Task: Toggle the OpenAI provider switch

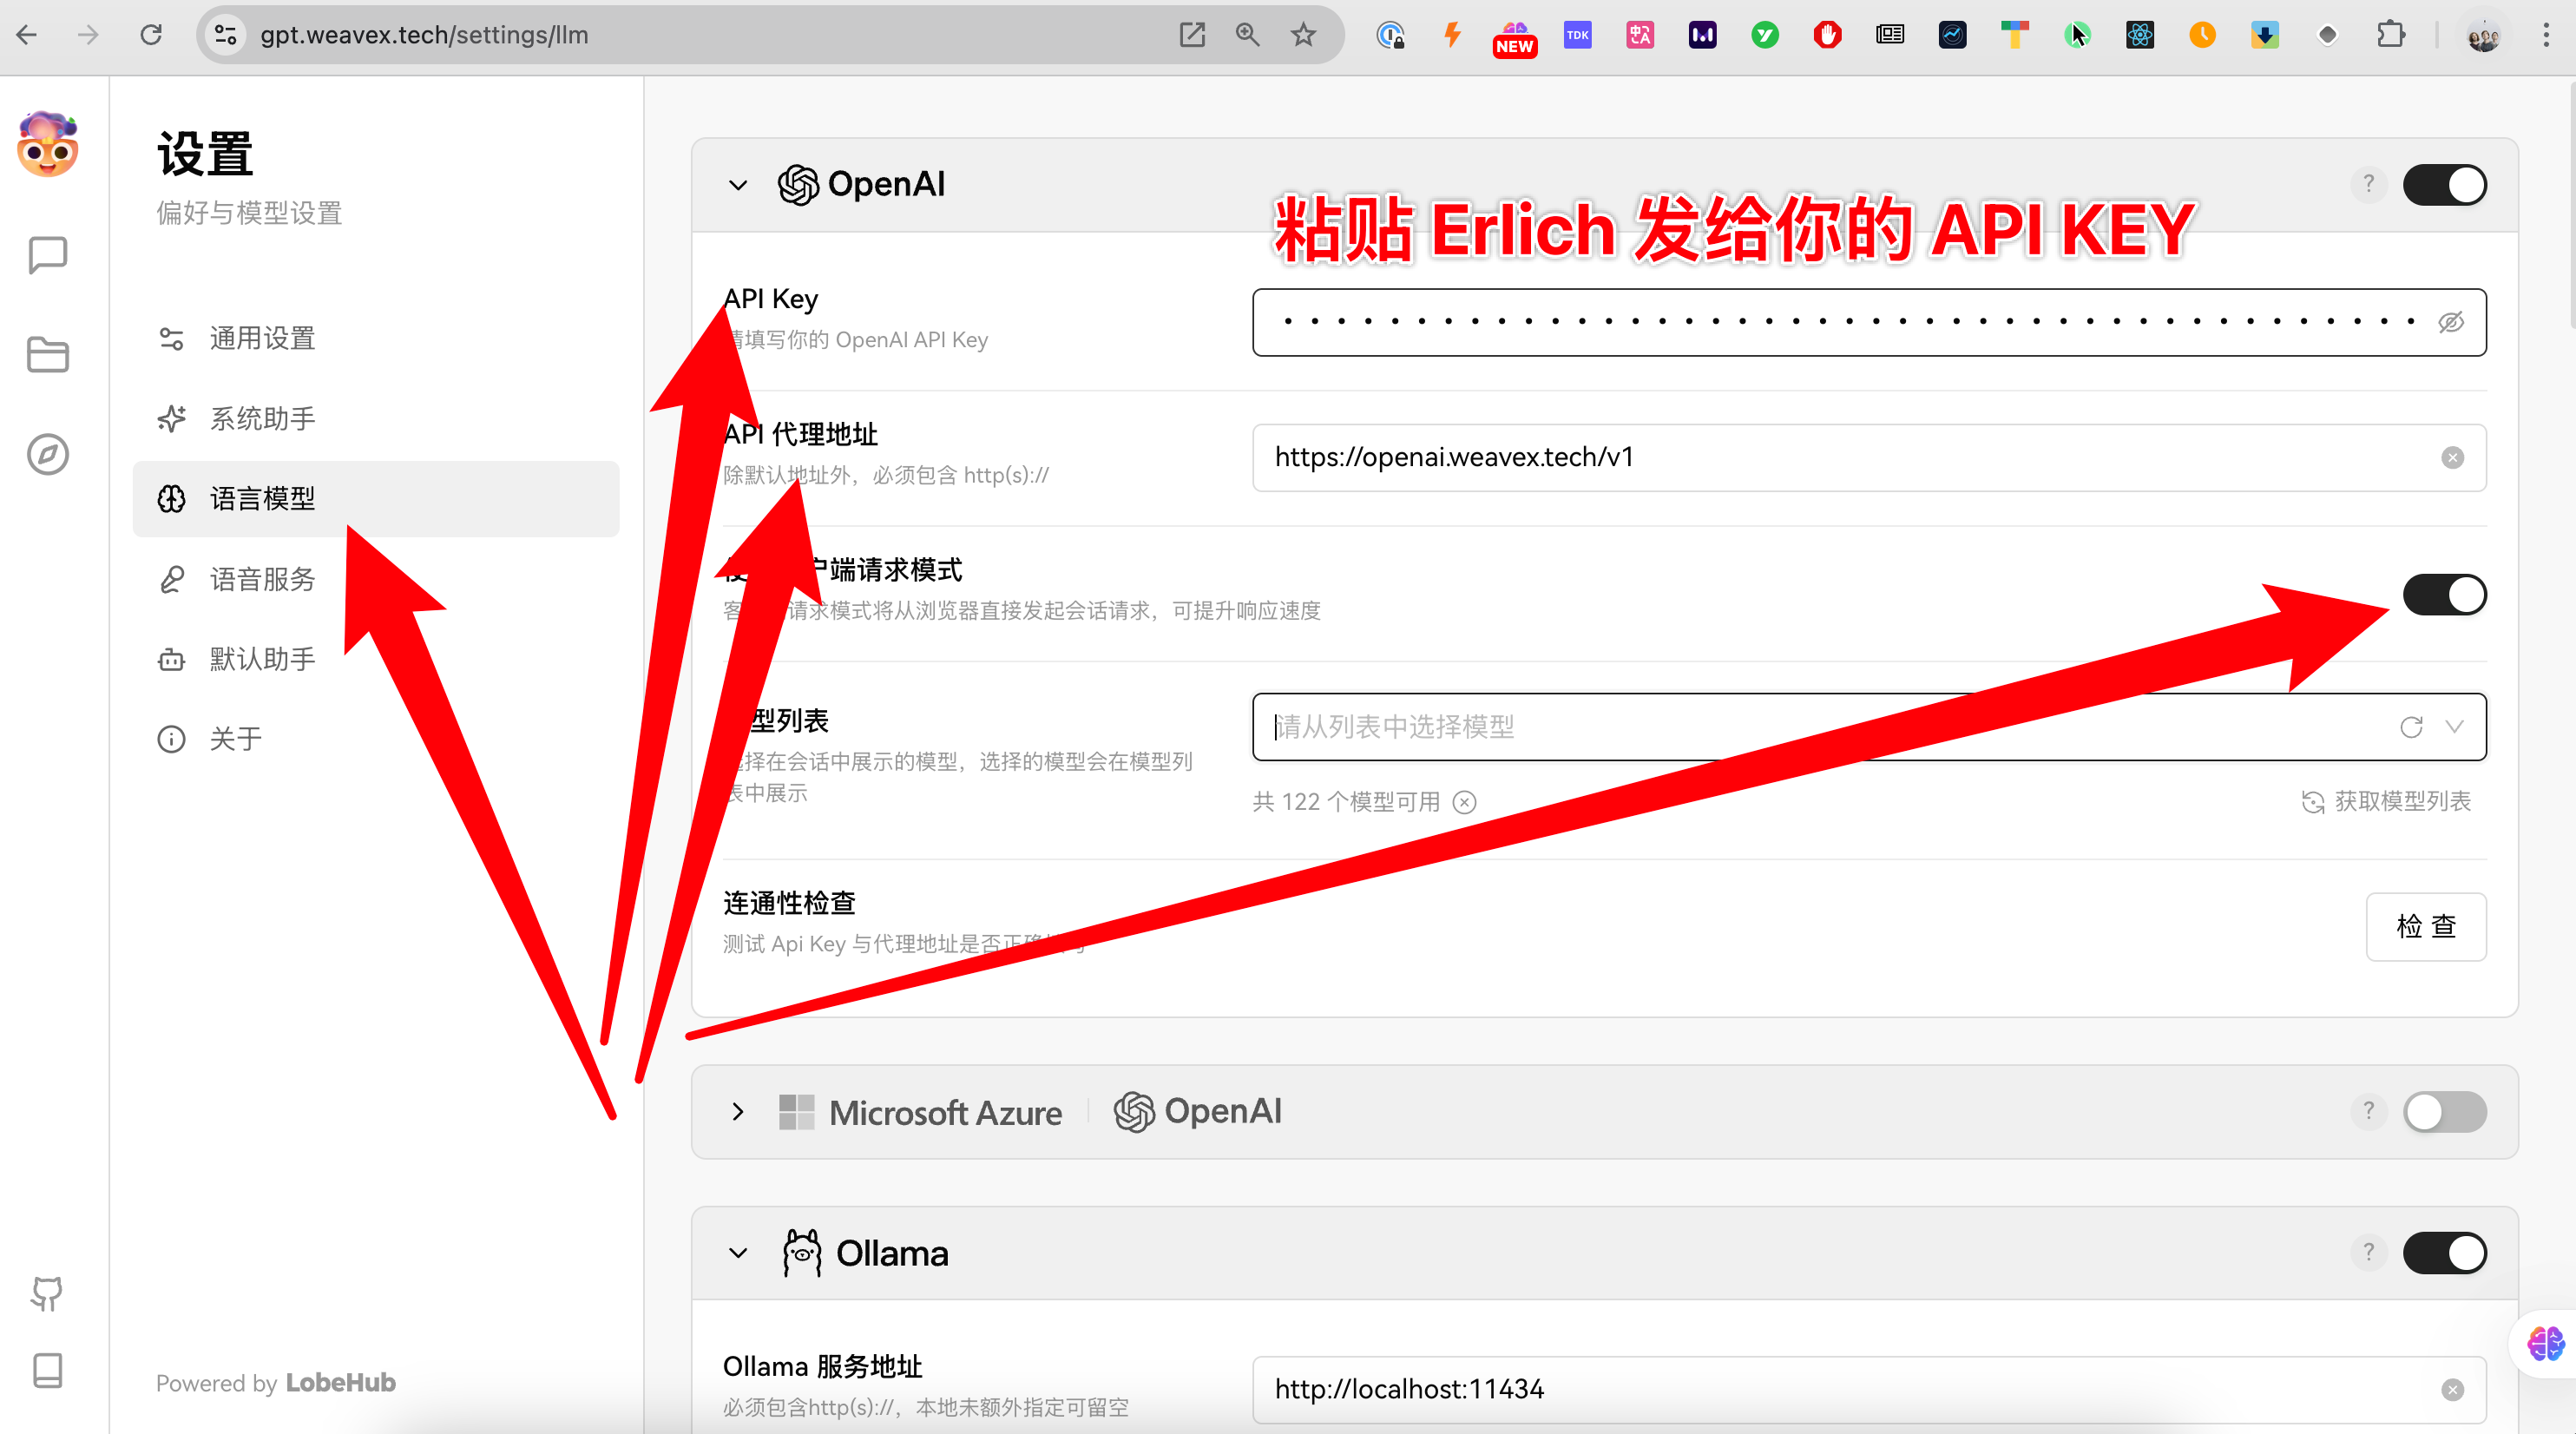Action: [2444, 185]
